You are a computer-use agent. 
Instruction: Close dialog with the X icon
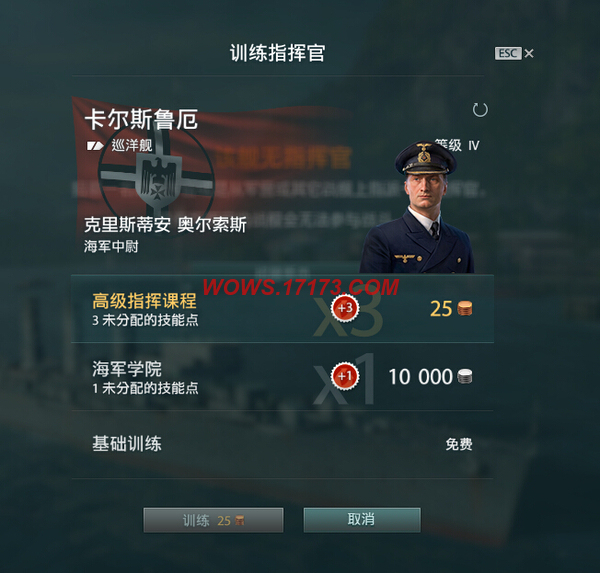point(529,53)
